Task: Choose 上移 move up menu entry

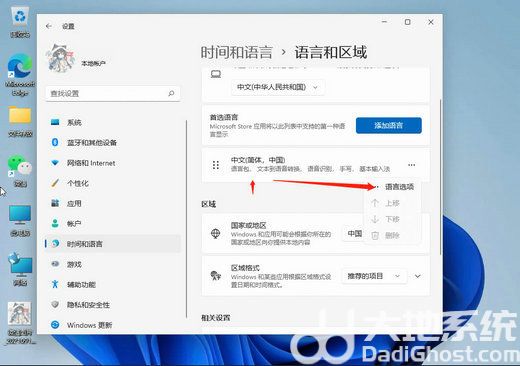Action: pyautogui.click(x=392, y=203)
